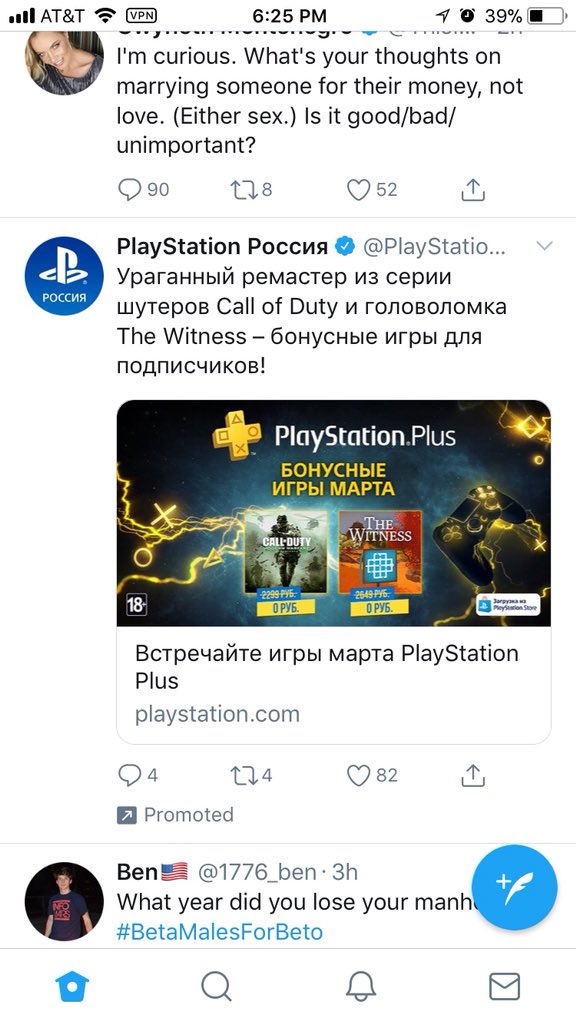
Task: Open PlayStation Россия profile avatar
Action: click(x=64, y=276)
